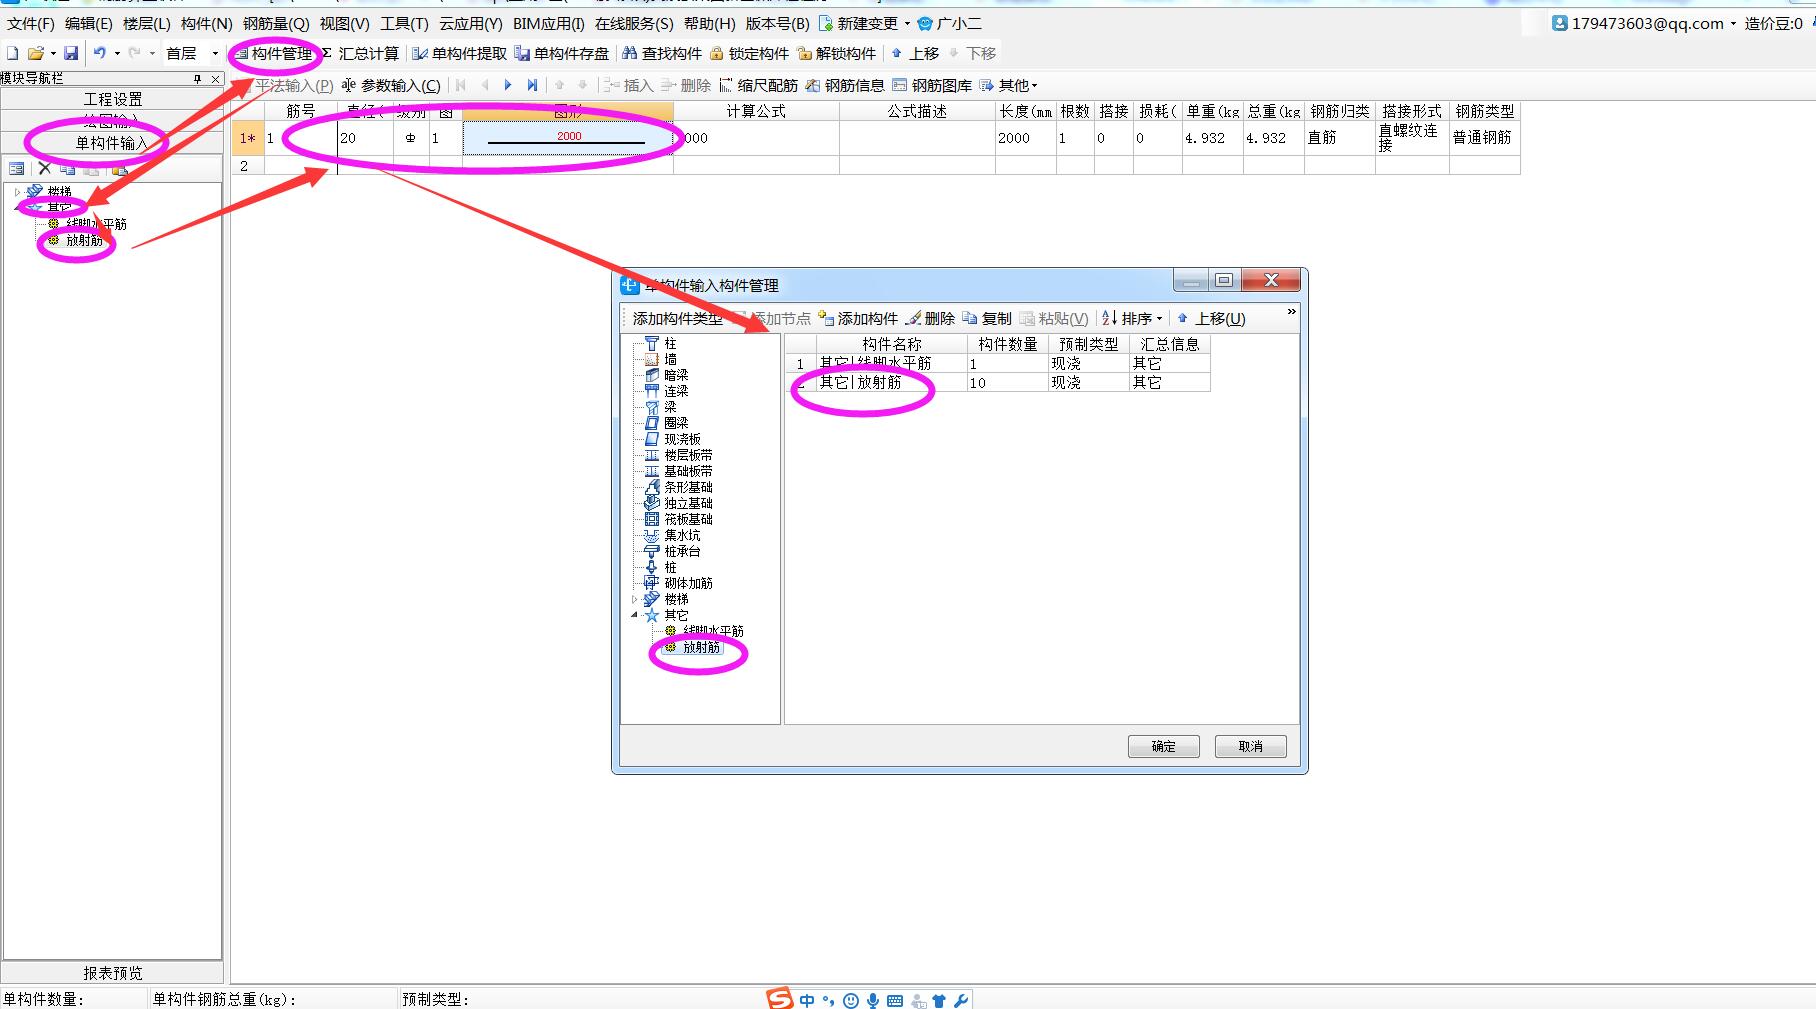
Task: Switch to the 工程设置 panel tab
Action: click(112, 99)
